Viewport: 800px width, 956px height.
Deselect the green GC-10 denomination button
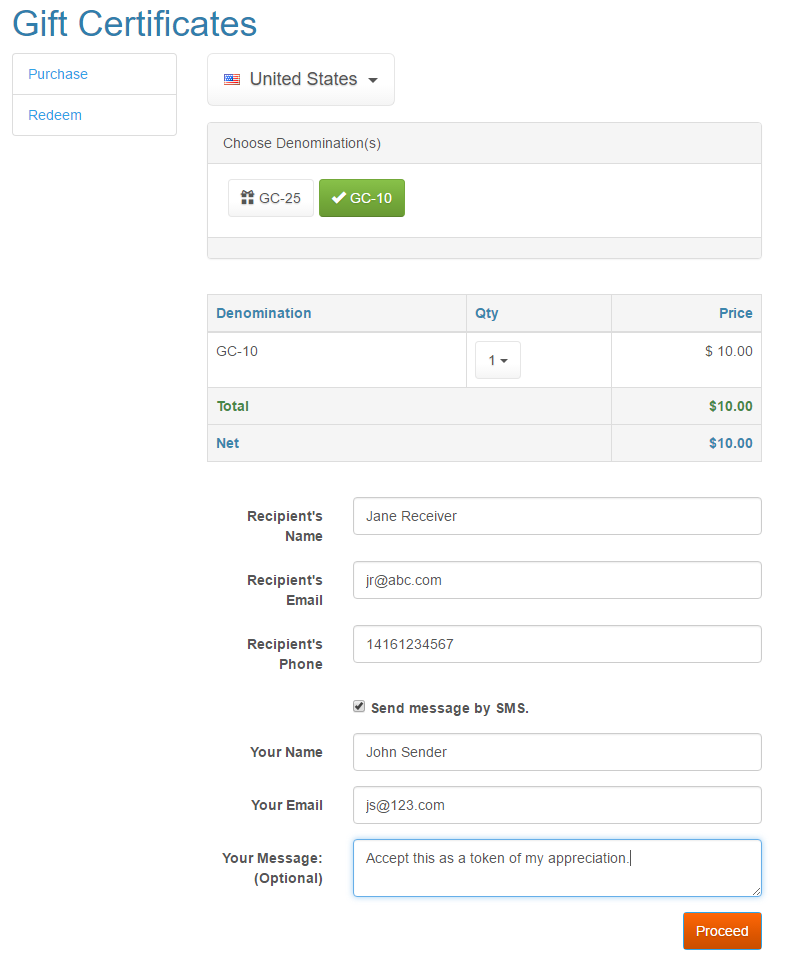[362, 198]
